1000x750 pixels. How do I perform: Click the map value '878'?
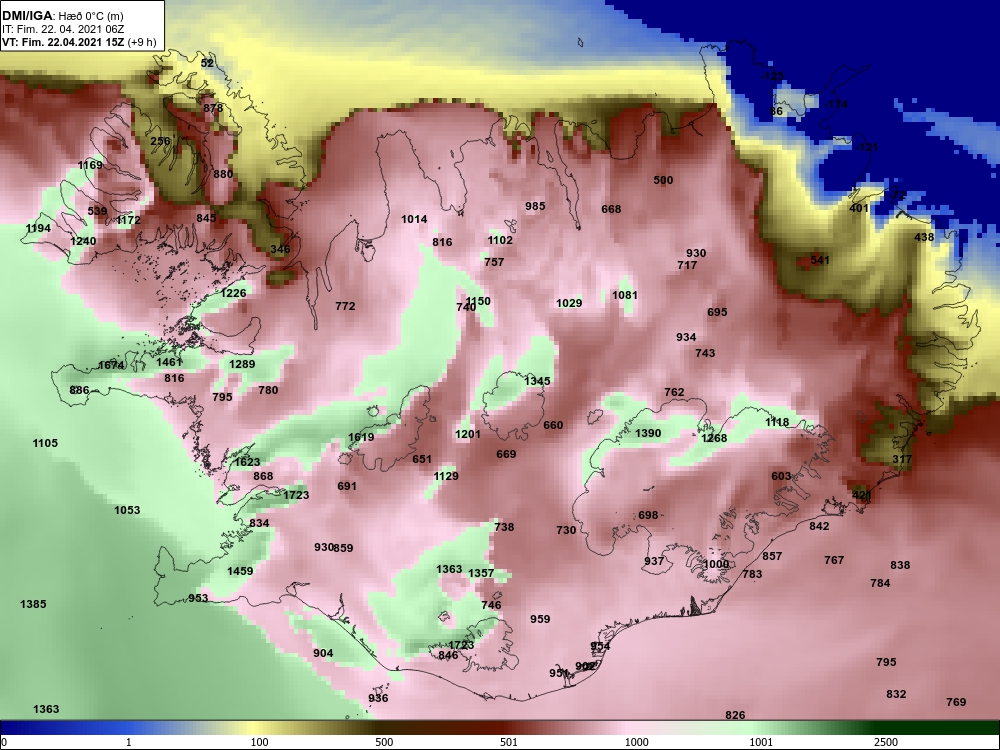213,108
